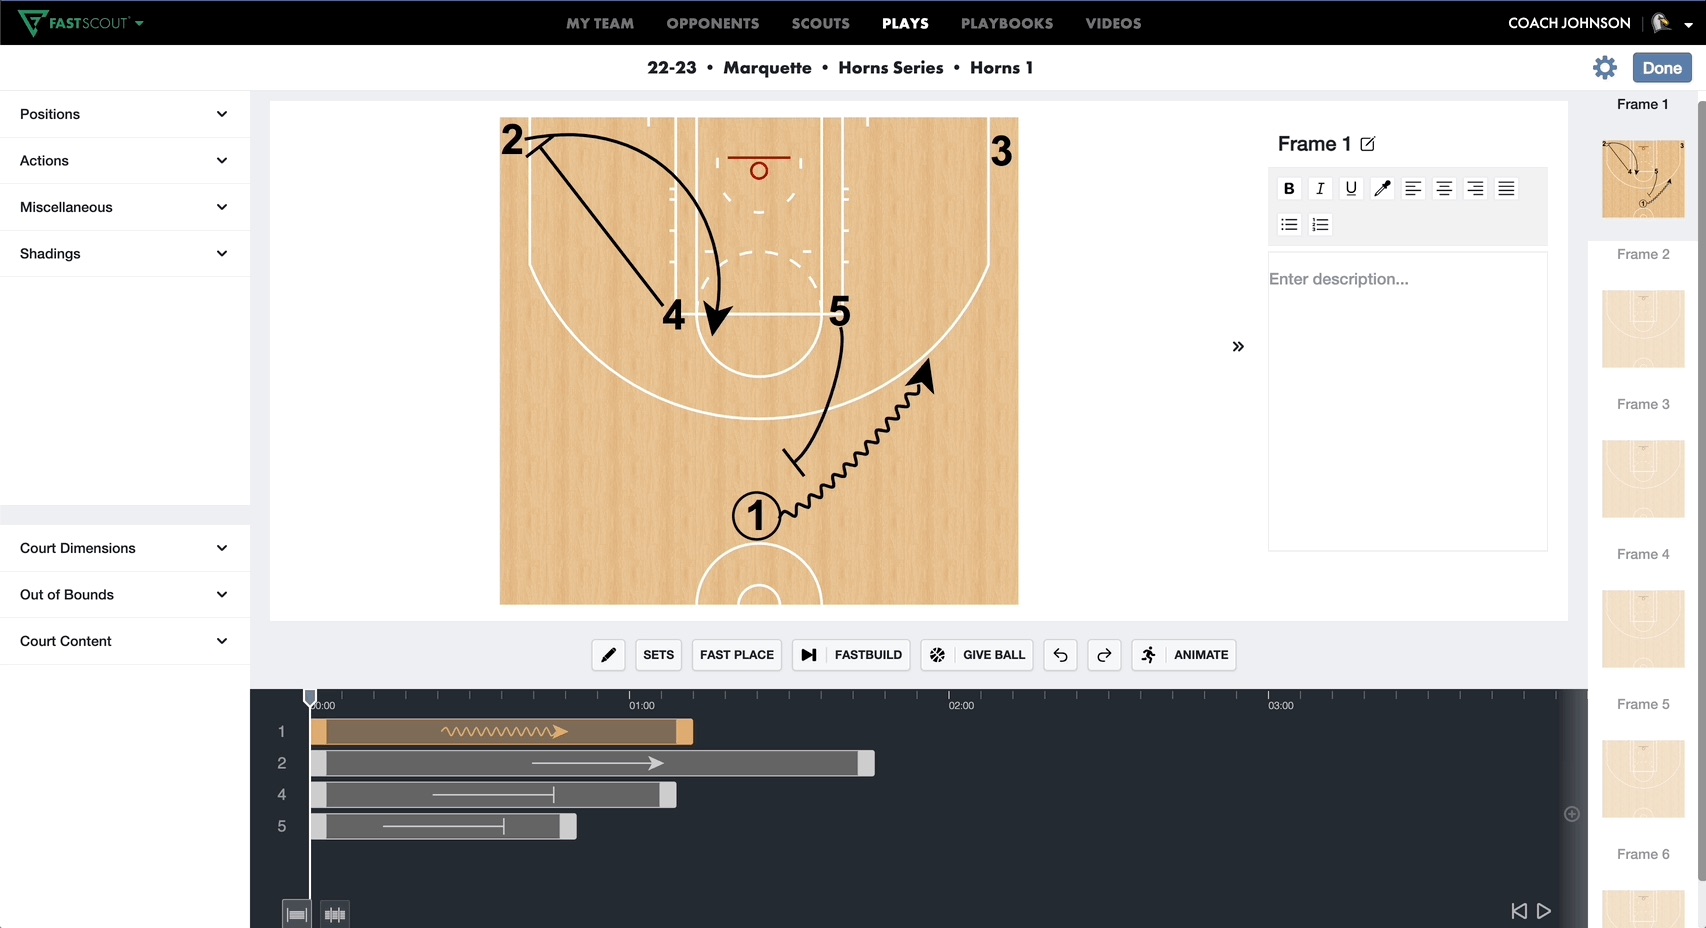Select the Frame 1 thumbnail
Image resolution: width=1706 pixels, height=928 pixels.
1643,179
